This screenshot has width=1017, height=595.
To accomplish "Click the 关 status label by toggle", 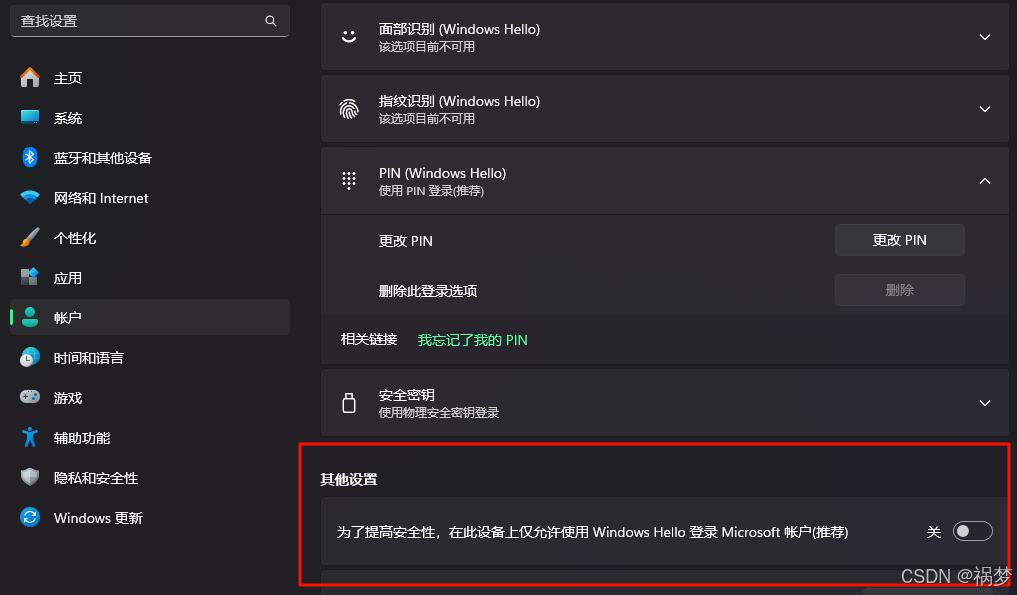I will tap(934, 532).
